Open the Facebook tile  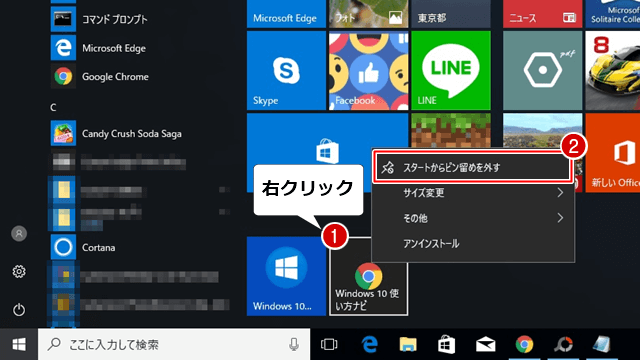368,71
